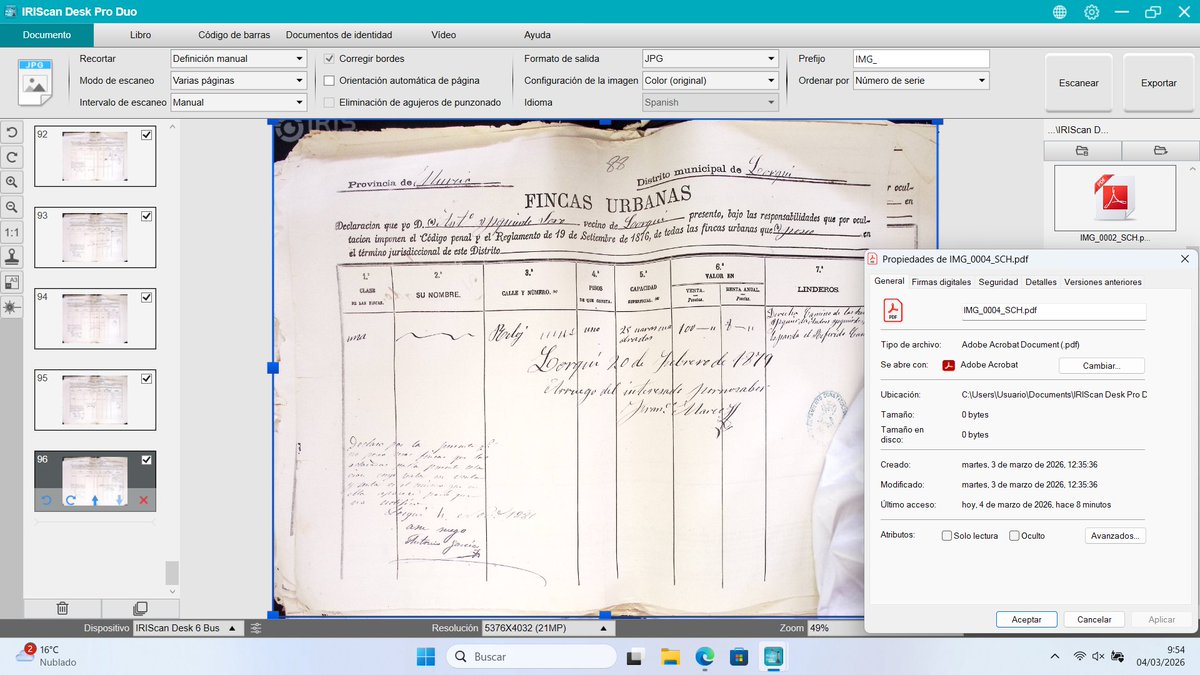Click the JPG output format icon
1200x675 pixels.
coord(35,81)
